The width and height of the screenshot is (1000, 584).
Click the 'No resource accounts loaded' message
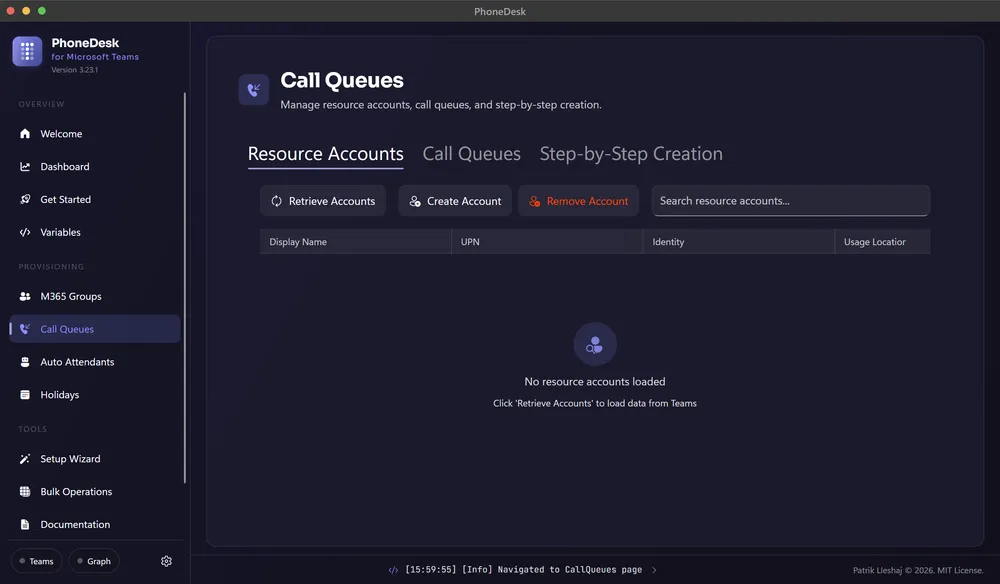tap(594, 382)
